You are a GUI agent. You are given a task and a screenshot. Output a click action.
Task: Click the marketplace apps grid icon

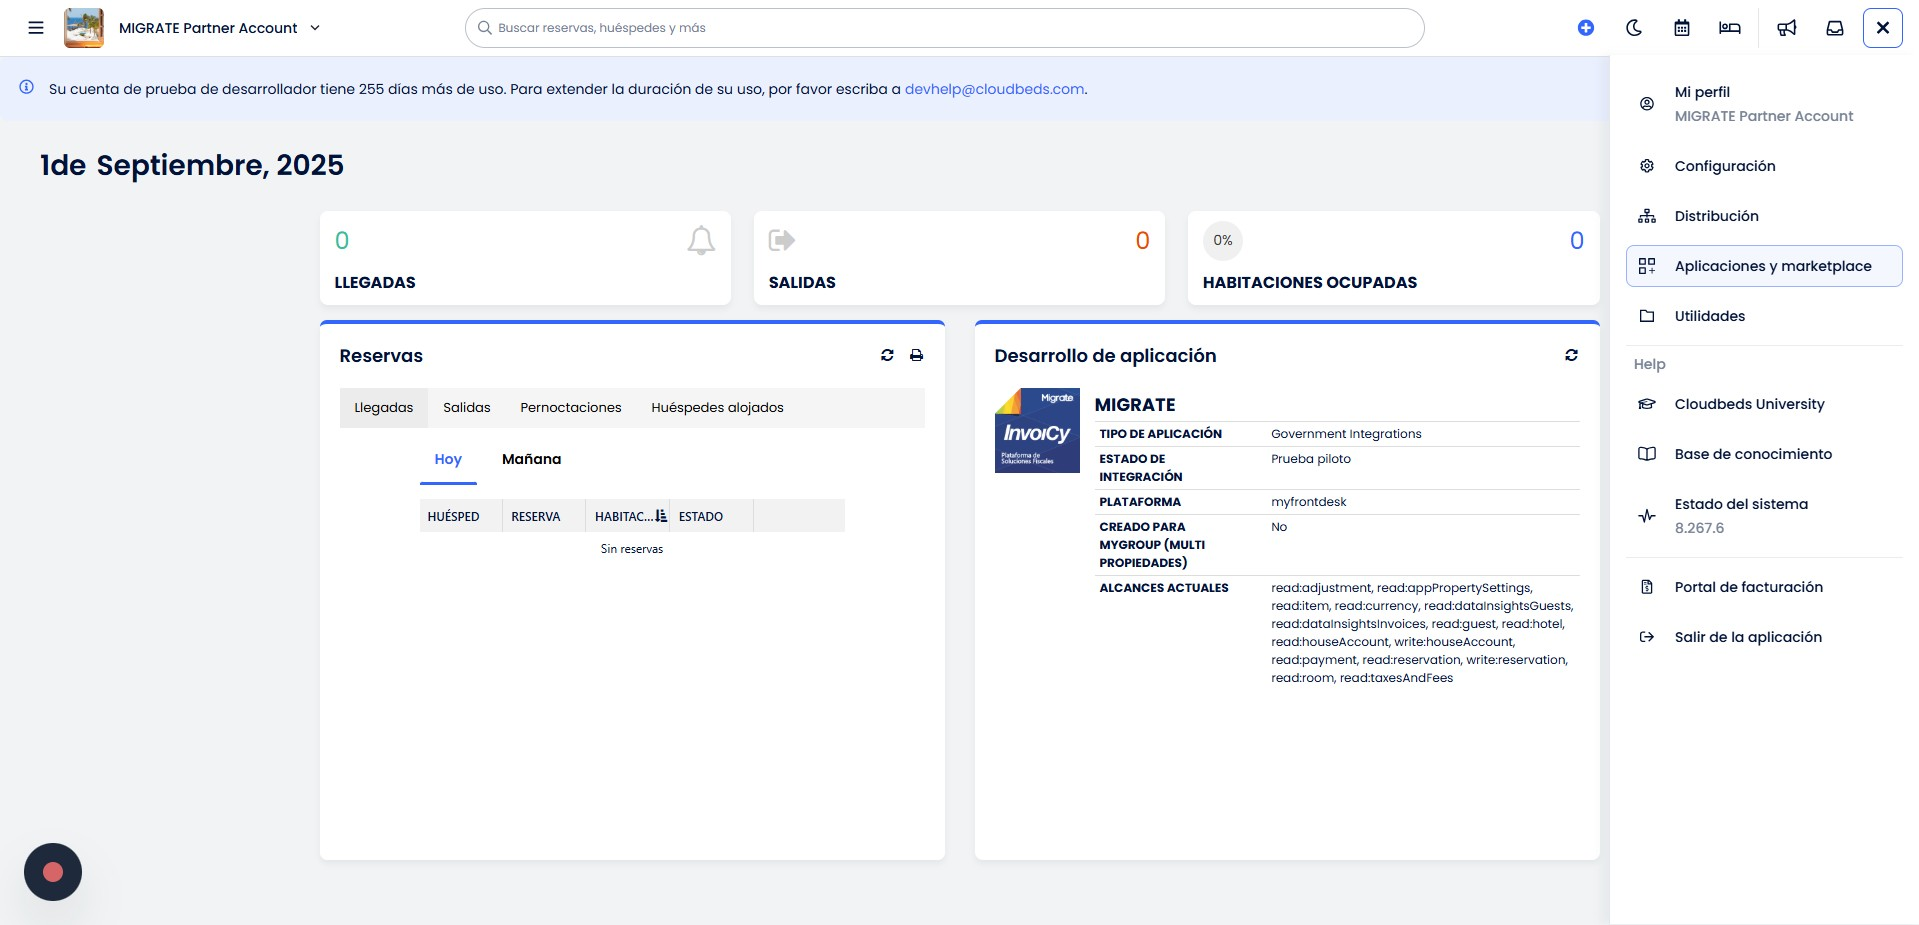(x=1647, y=266)
